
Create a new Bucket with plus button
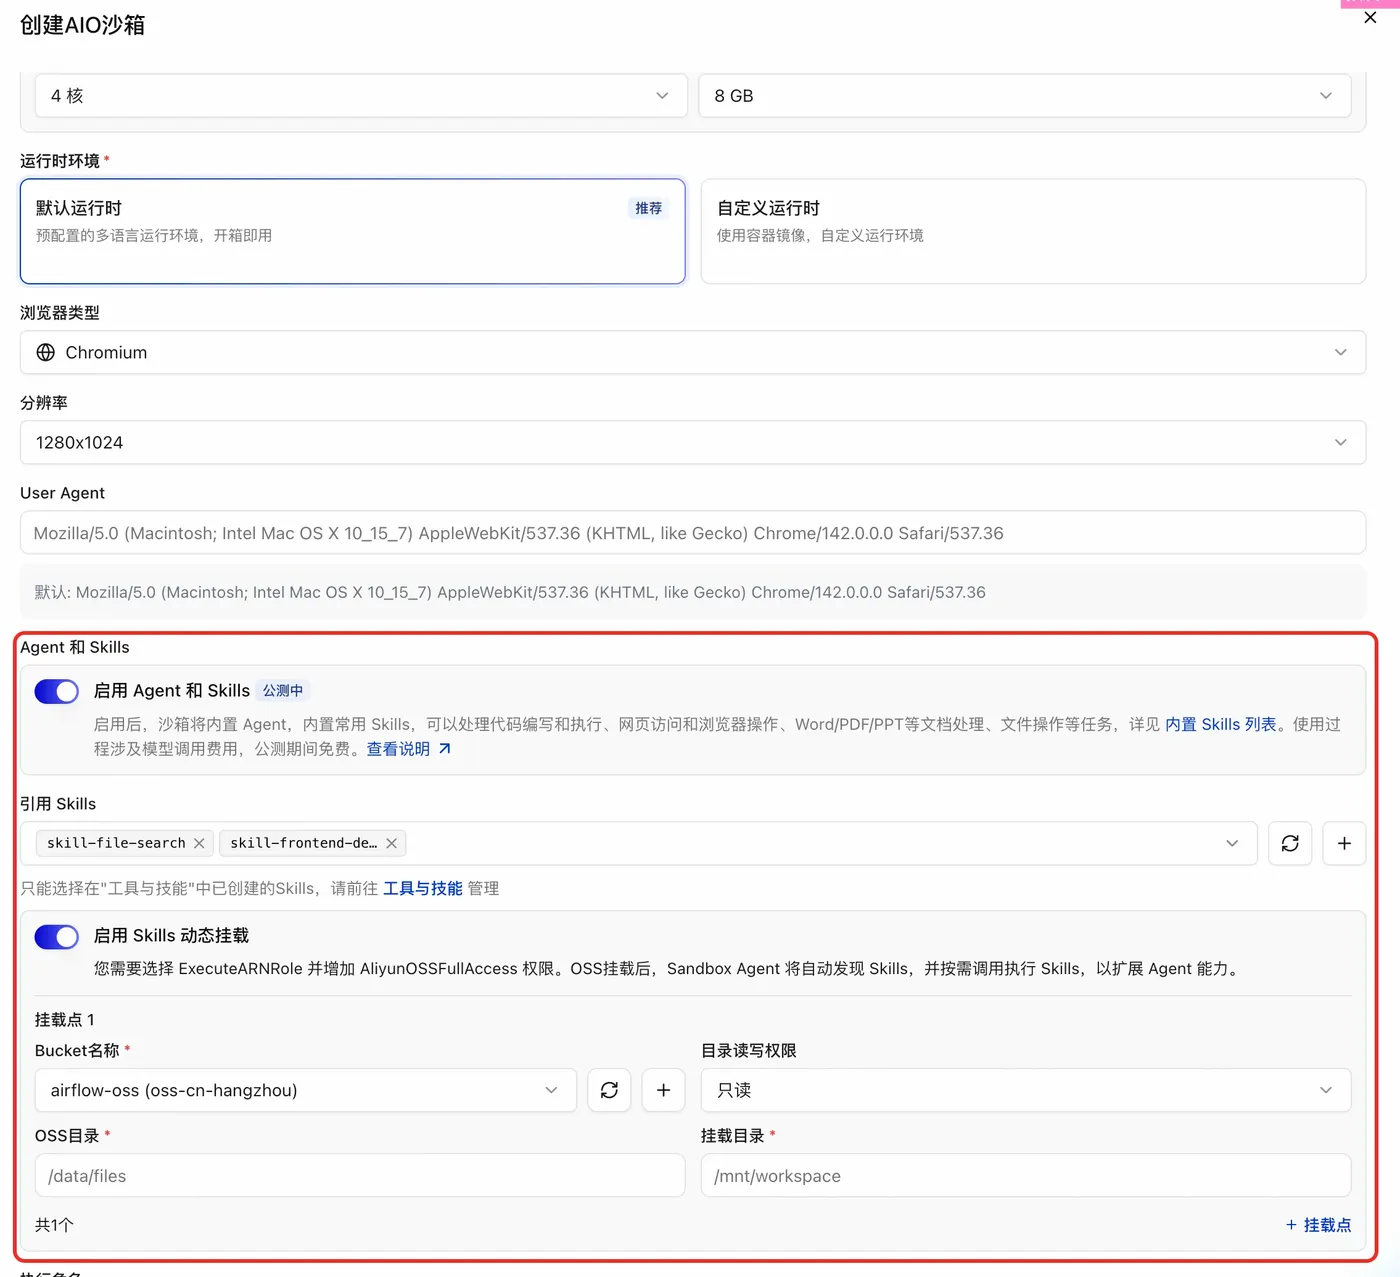click(663, 1090)
